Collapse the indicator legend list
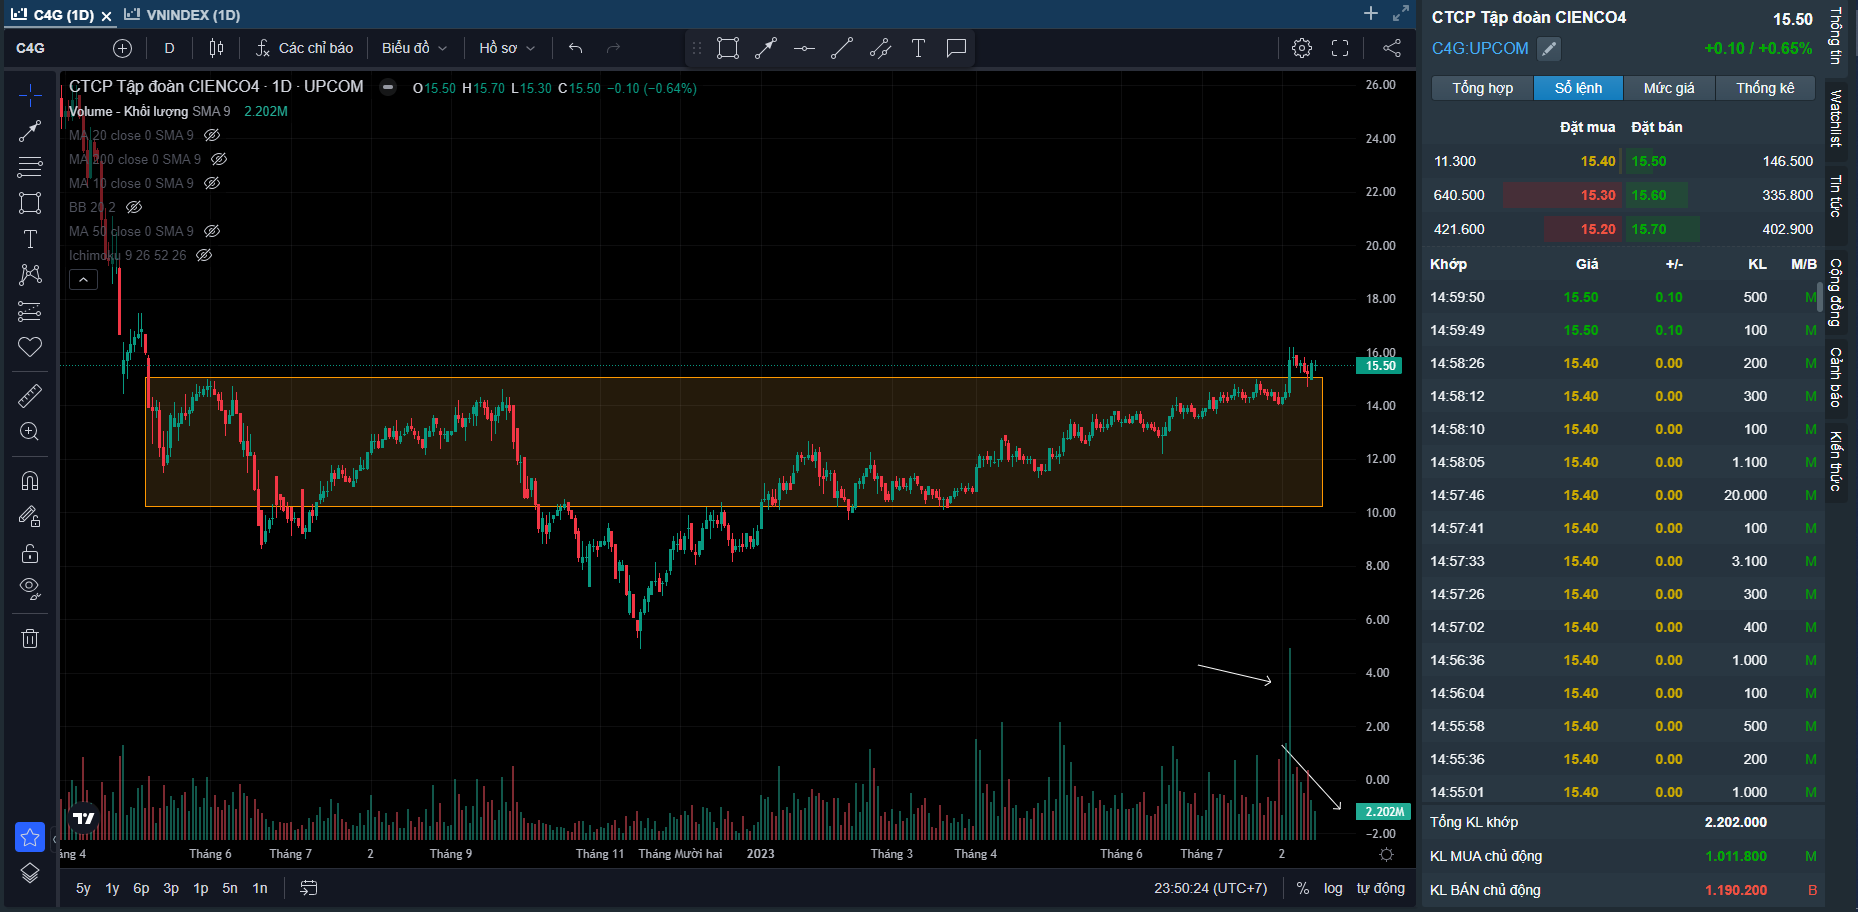The width and height of the screenshot is (1858, 912). pos(83,280)
